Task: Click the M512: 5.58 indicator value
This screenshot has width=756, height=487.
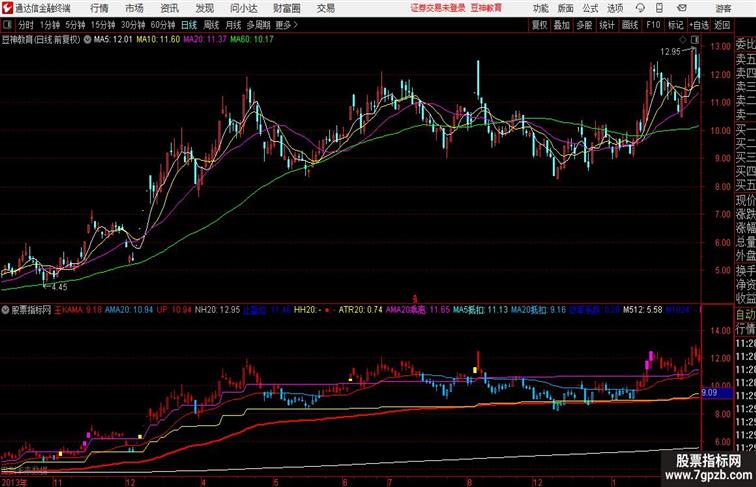Action: (x=642, y=310)
